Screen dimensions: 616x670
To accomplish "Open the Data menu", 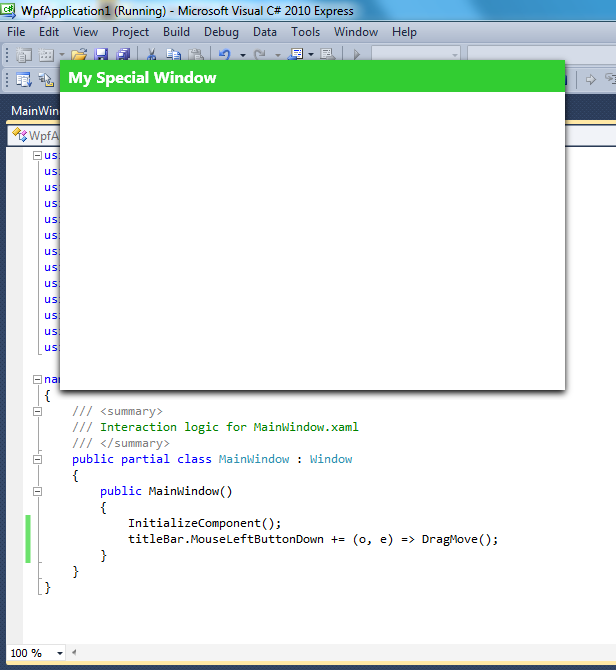I will coord(265,32).
